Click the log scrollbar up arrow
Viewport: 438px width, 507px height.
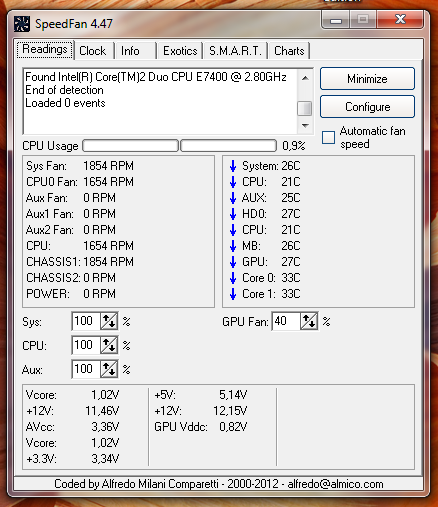305,78
